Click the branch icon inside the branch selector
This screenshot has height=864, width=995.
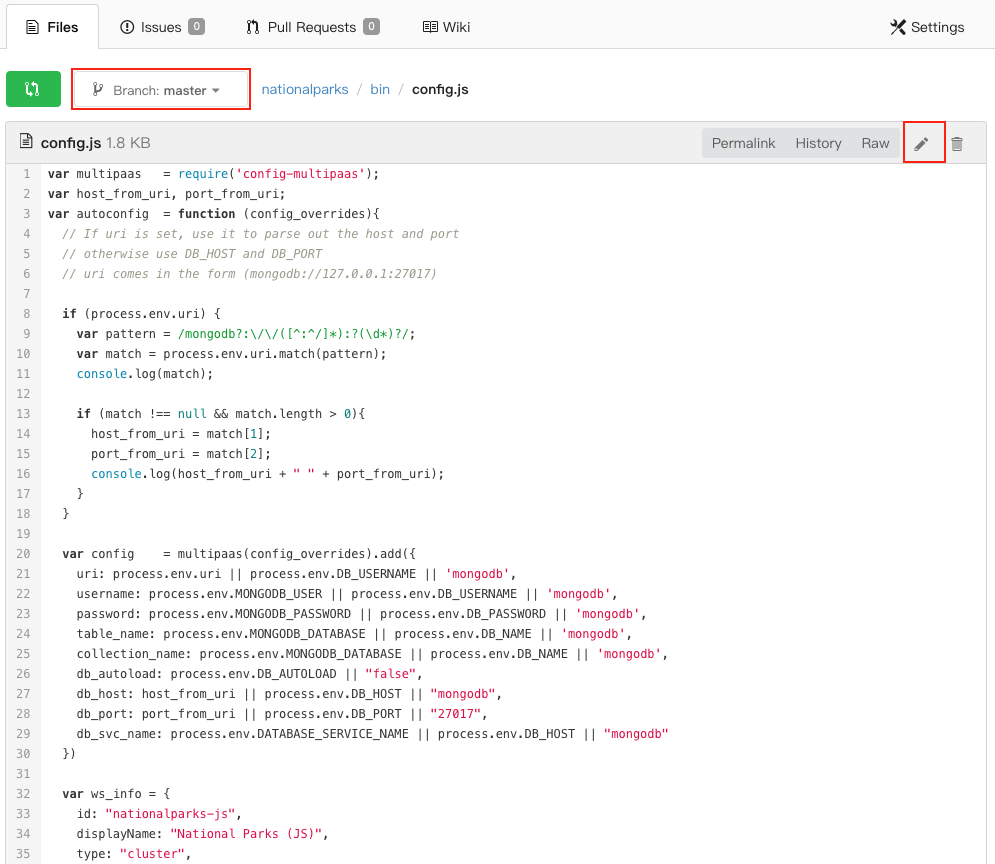pyautogui.click(x=97, y=88)
